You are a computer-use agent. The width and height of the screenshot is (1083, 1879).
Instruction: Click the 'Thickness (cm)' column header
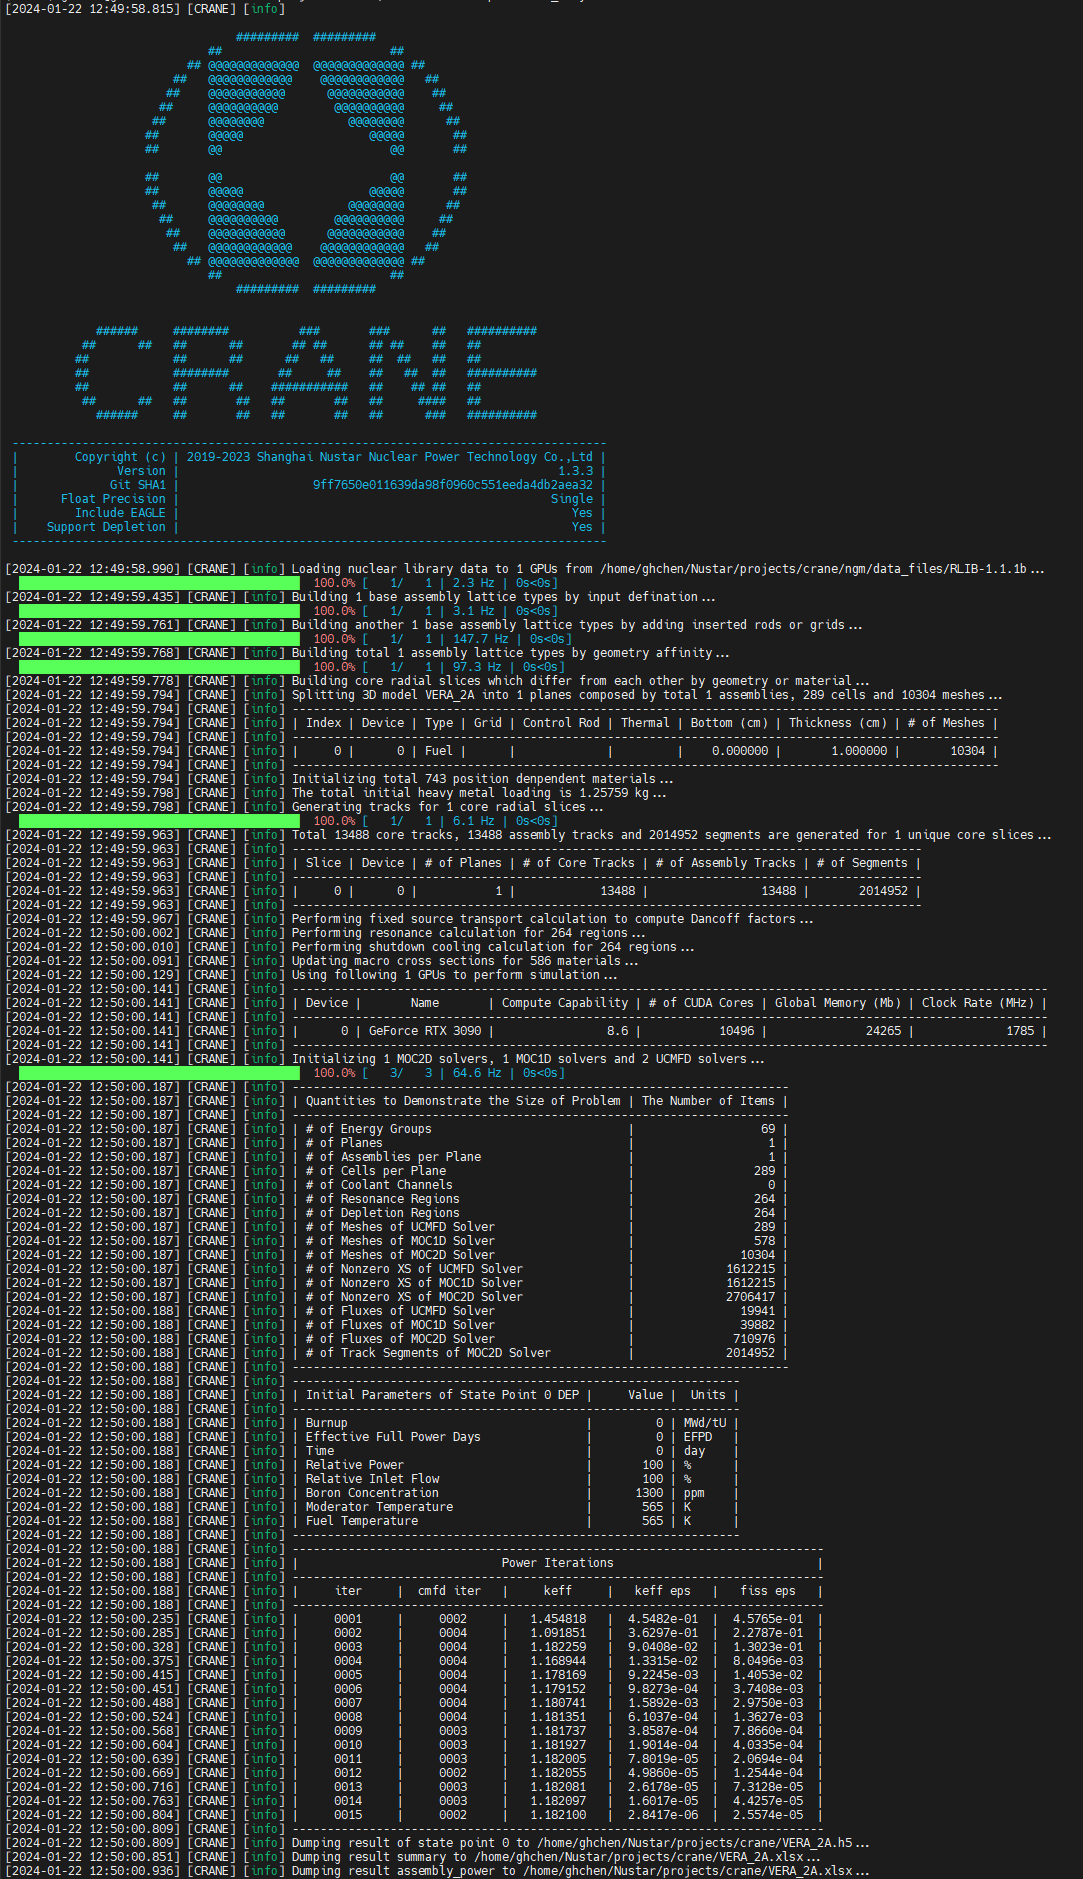[837, 723]
